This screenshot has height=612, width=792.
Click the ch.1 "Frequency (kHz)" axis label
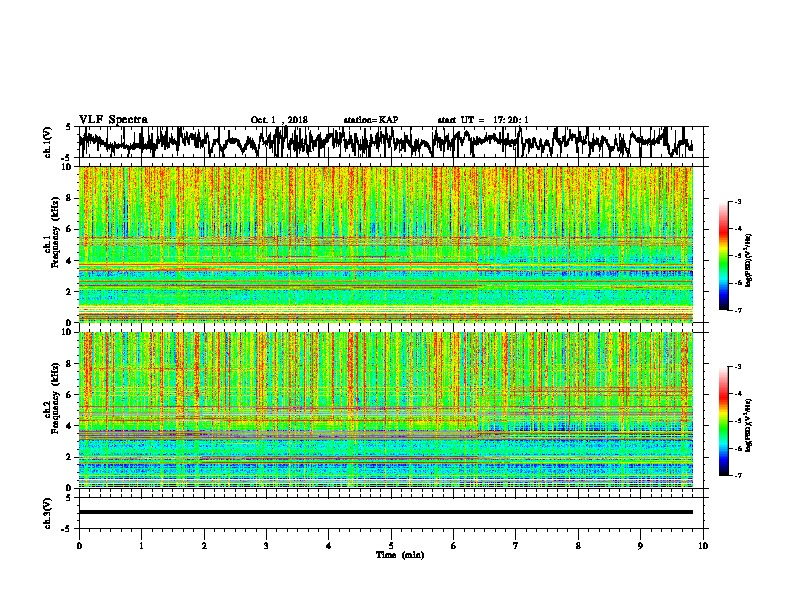pyautogui.click(x=56, y=232)
